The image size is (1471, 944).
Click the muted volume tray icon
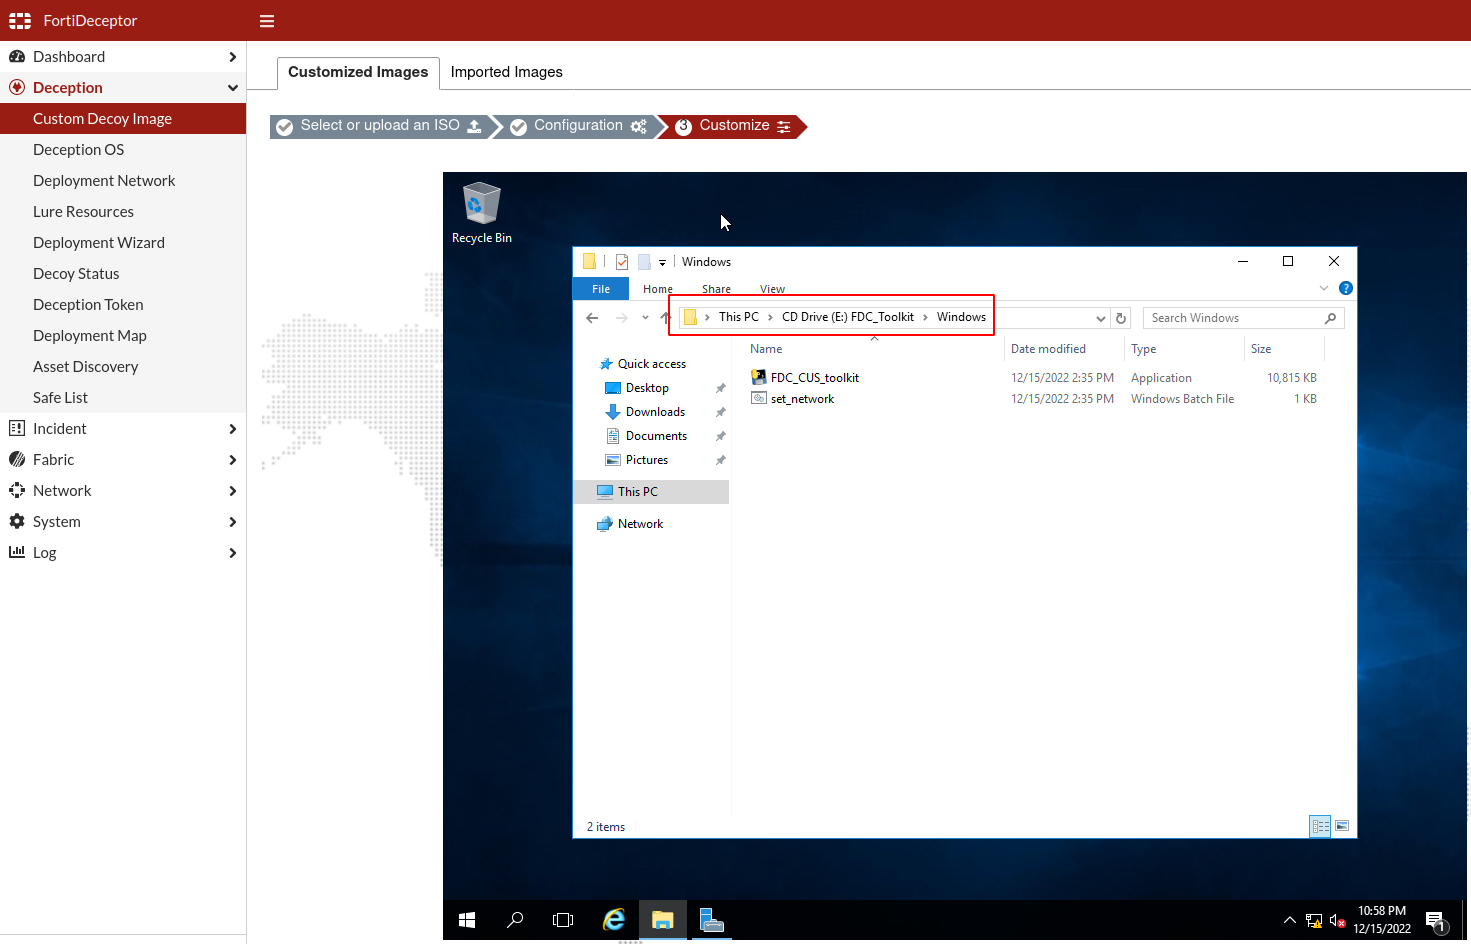[x=1337, y=921]
